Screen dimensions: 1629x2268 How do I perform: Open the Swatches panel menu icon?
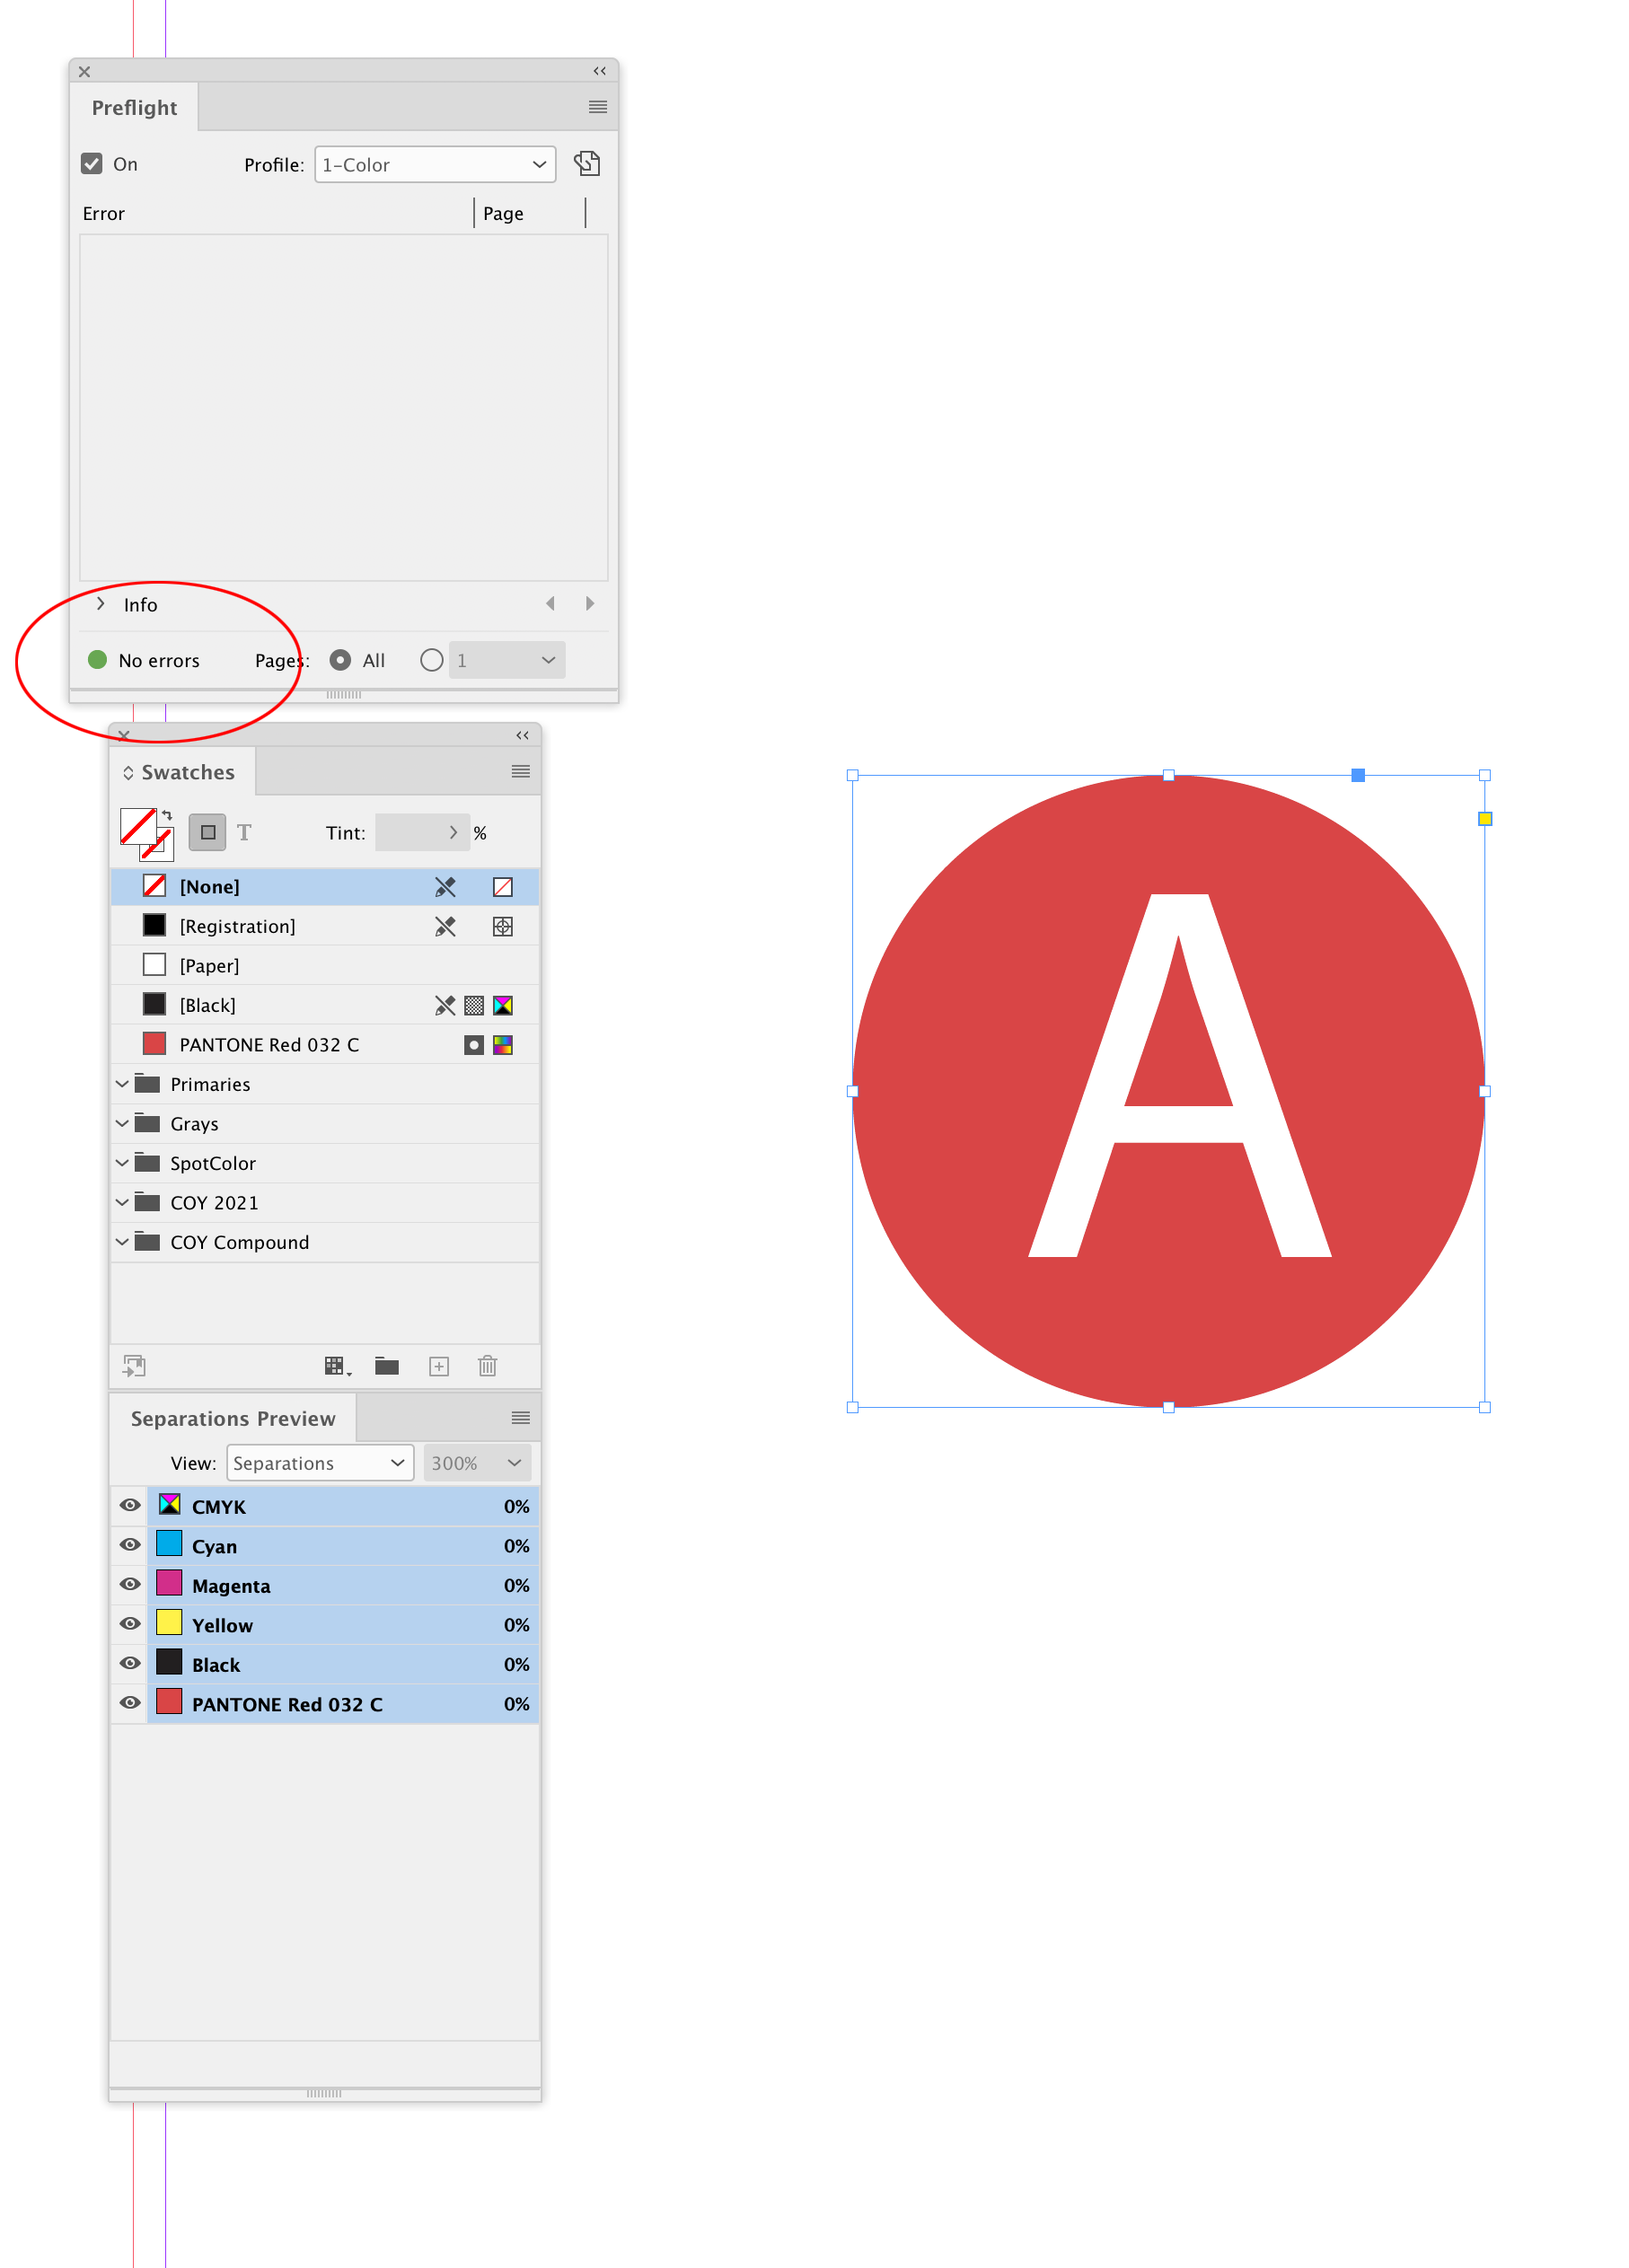pyautogui.click(x=520, y=770)
